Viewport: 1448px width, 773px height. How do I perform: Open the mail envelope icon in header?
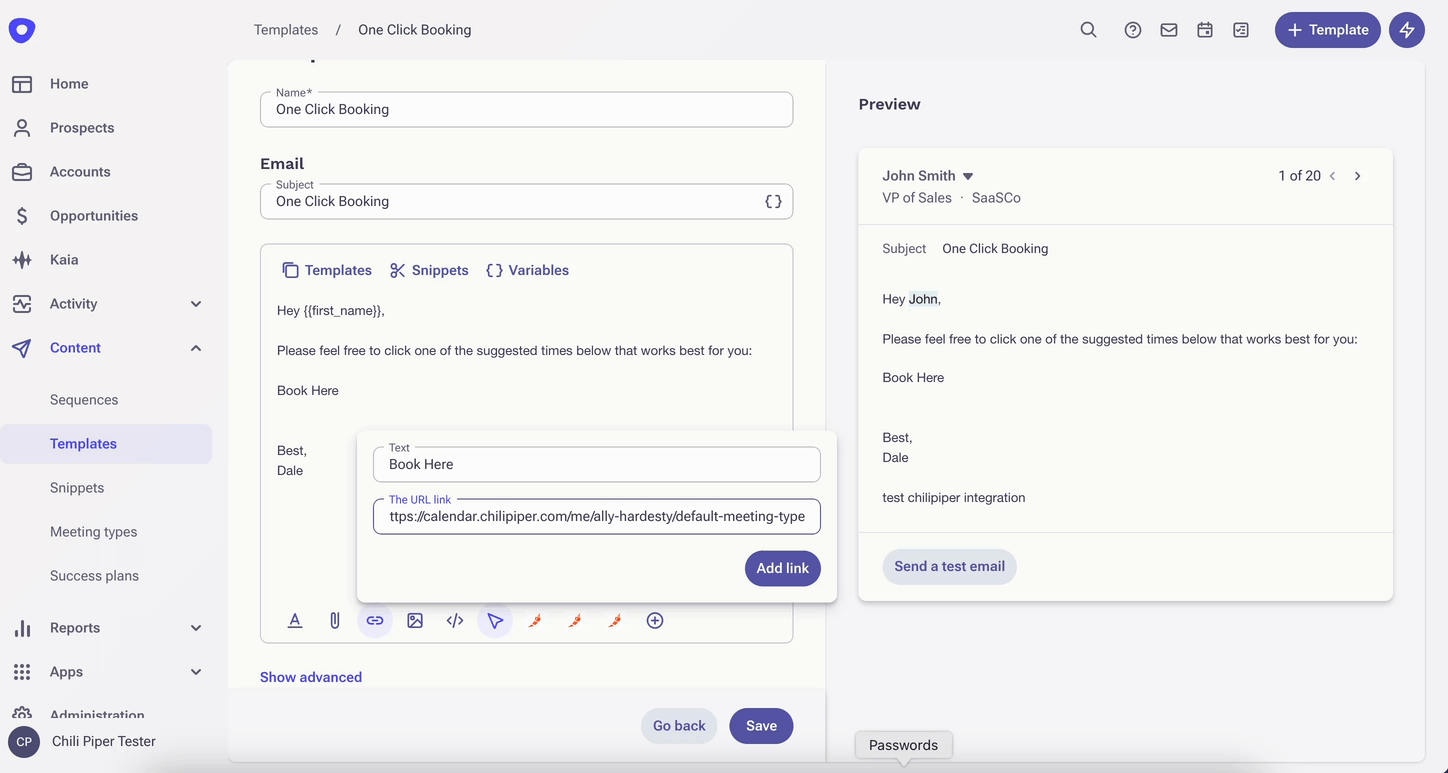point(1168,30)
